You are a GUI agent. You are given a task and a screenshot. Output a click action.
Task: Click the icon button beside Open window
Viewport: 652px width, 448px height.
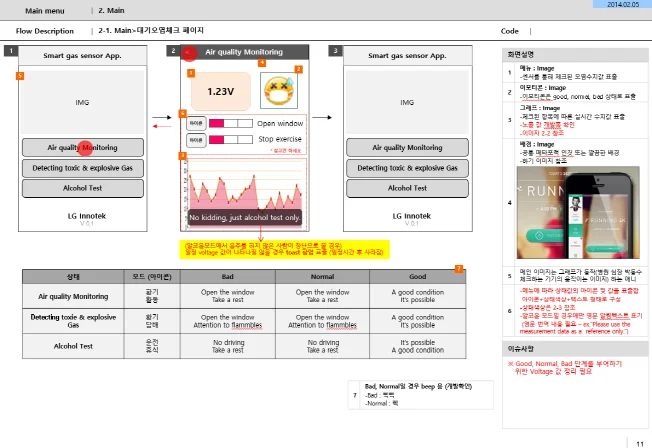click(196, 124)
